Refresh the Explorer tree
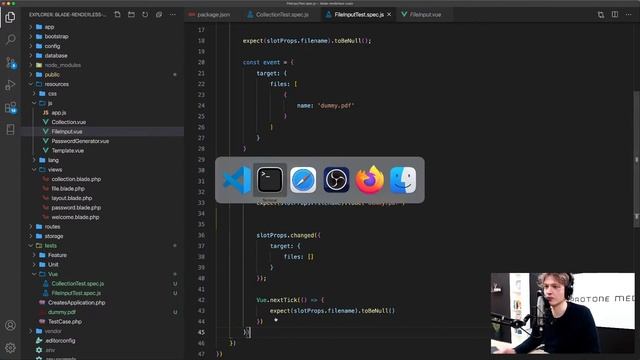 145,15
